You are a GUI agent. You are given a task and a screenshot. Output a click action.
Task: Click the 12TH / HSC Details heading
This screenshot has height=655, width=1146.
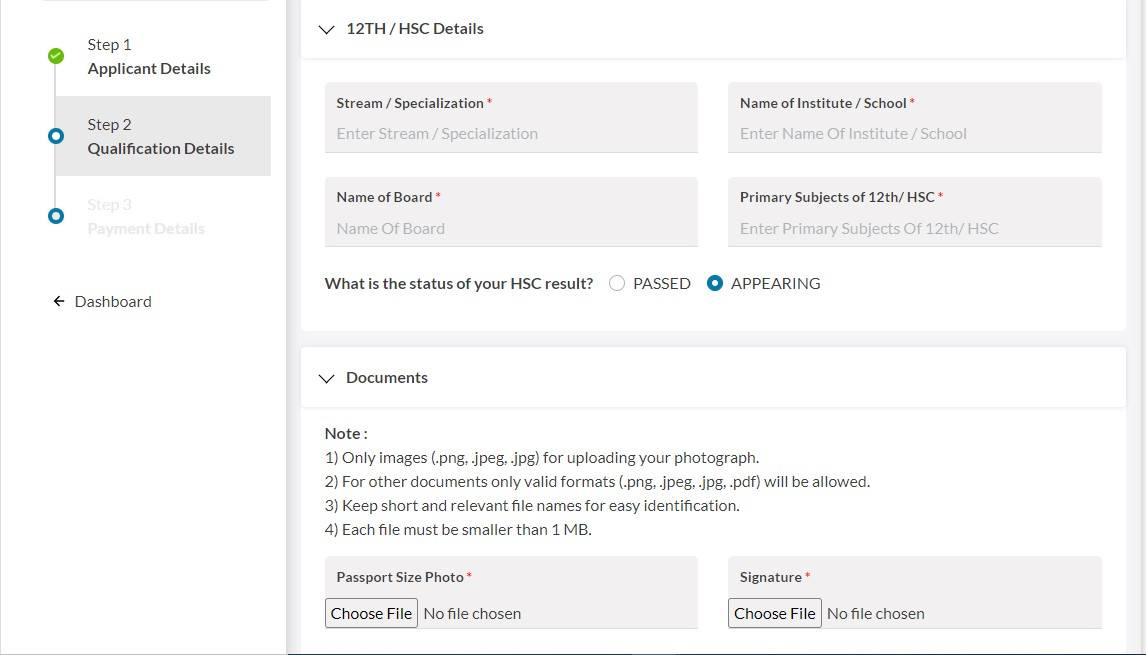(x=414, y=29)
